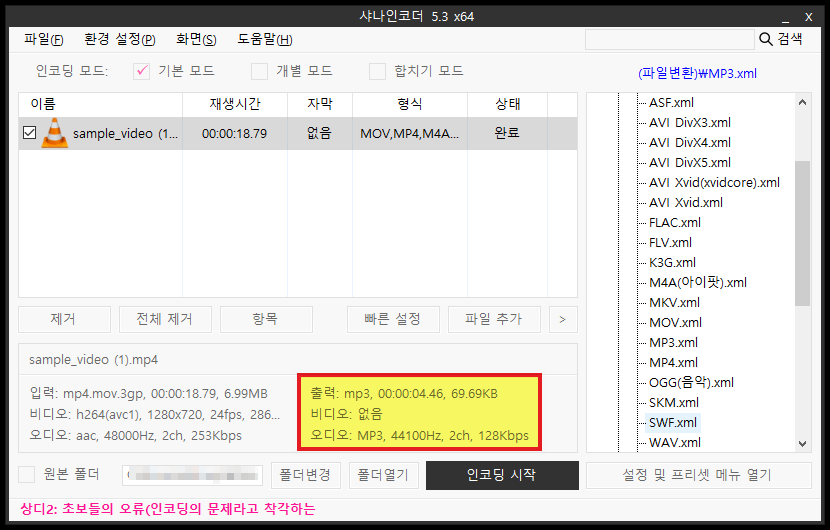Screen dimensions: 830x530
Task: Click the MOV,MP4,M4A... format cell
Action: pyautogui.click(x=410, y=133)
